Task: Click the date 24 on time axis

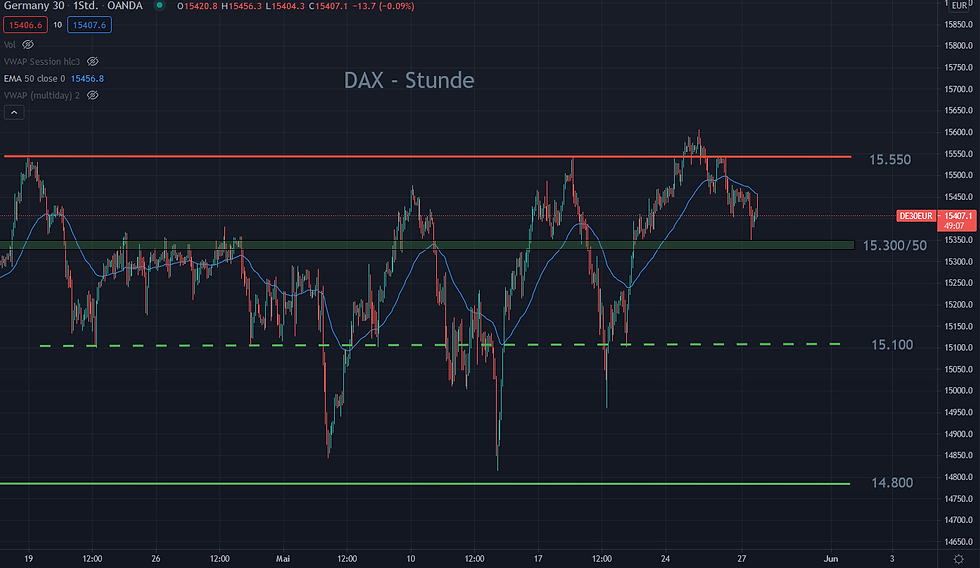Action: point(665,559)
